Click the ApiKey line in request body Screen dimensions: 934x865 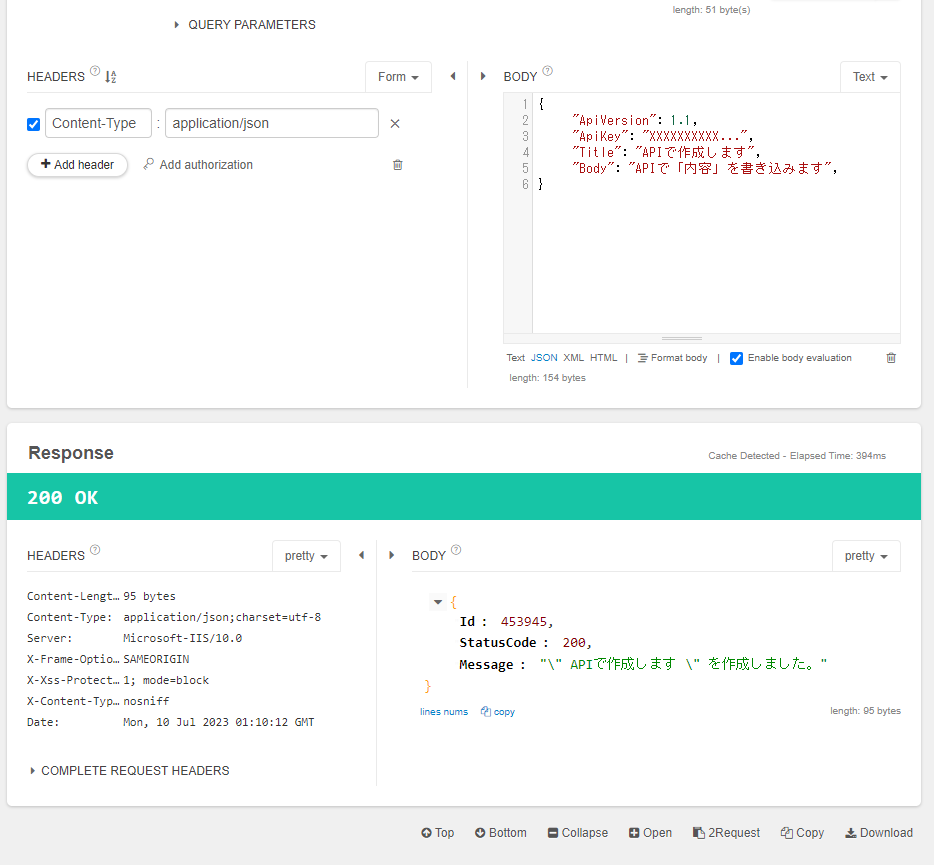tap(662, 136)
